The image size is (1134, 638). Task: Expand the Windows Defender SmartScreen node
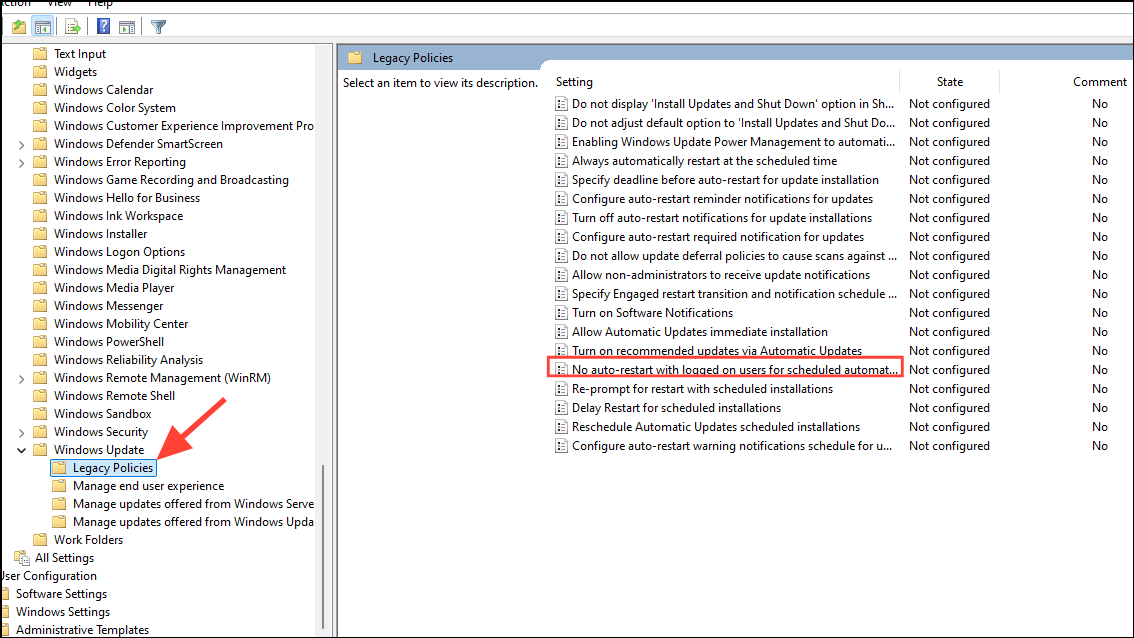pos(22,143)
